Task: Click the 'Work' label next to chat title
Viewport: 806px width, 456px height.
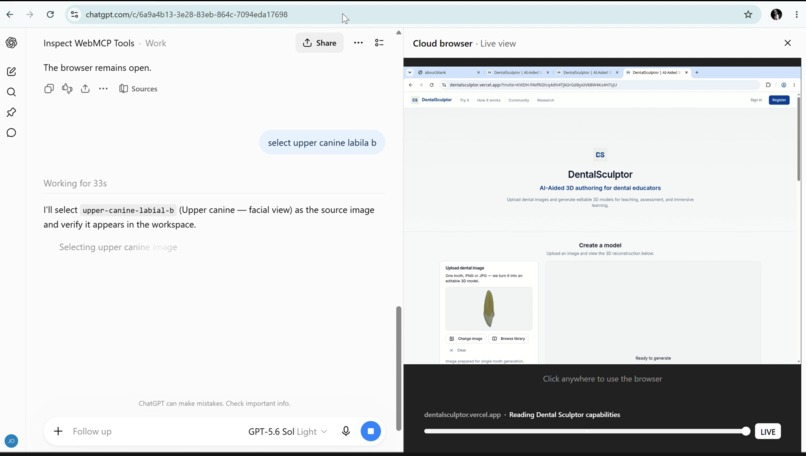Action: click(155, 43)
